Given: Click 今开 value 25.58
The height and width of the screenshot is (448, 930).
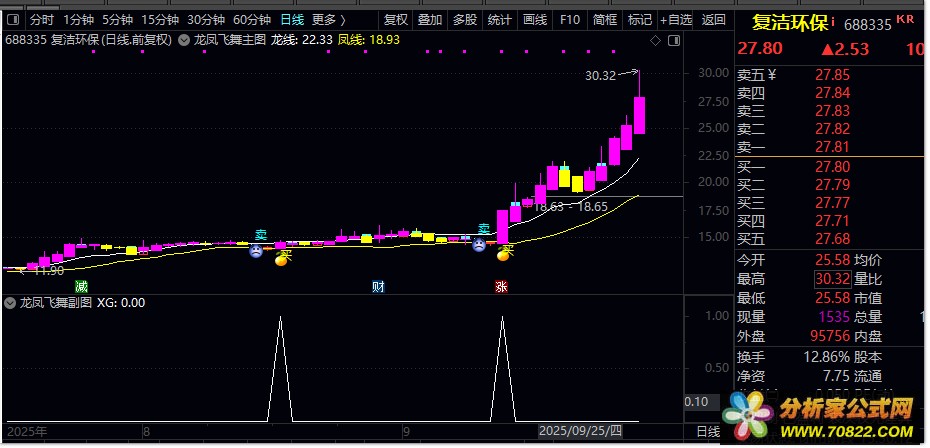Looking at the screenshot, I should click(832, 260).
